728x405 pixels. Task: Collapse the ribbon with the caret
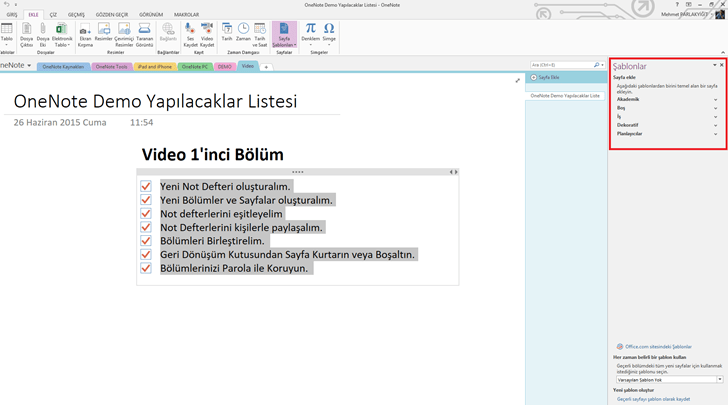point(722,52)
